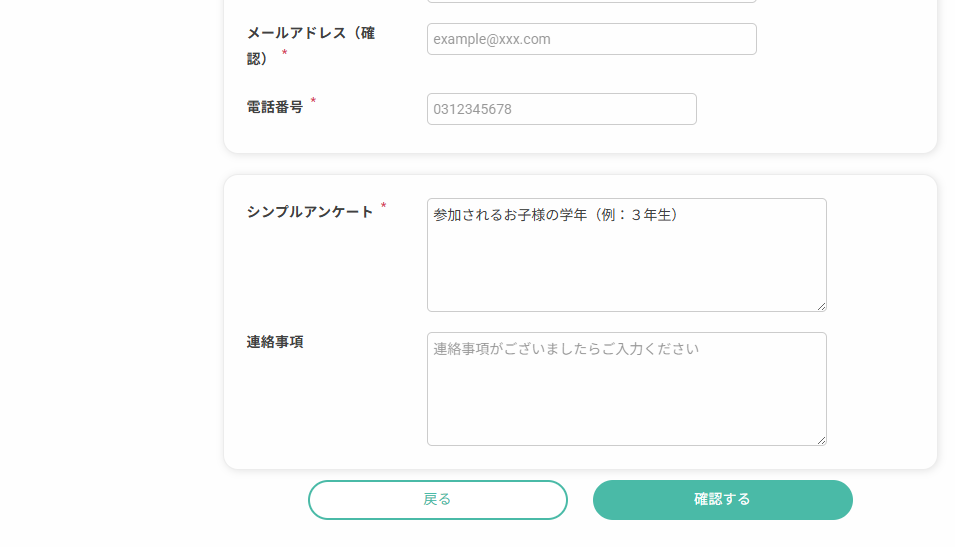Viewport: 955px width, 547px height.
Task: Click the 連絡事項 label
Action: 275,342
